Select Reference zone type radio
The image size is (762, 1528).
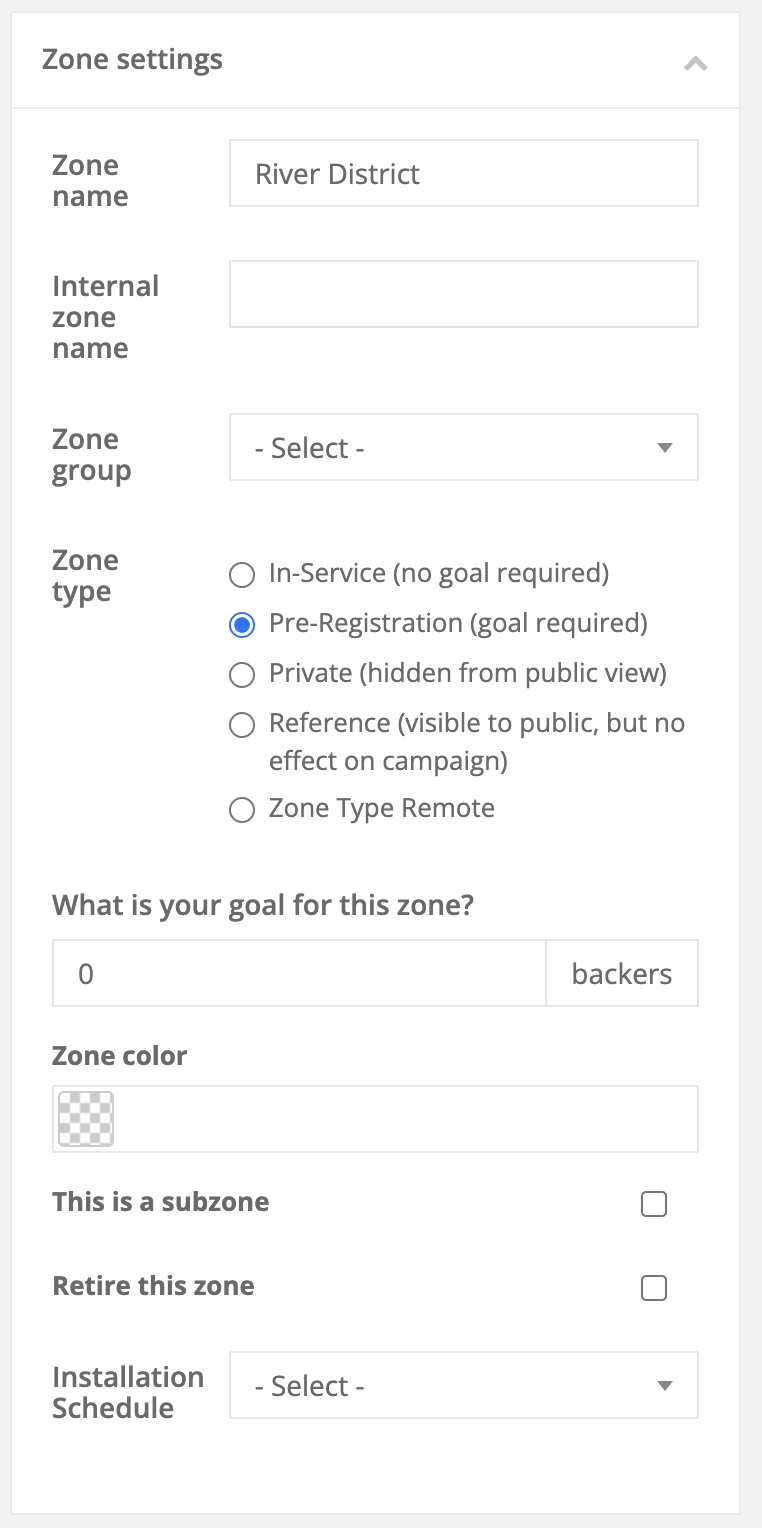(242, 725)
